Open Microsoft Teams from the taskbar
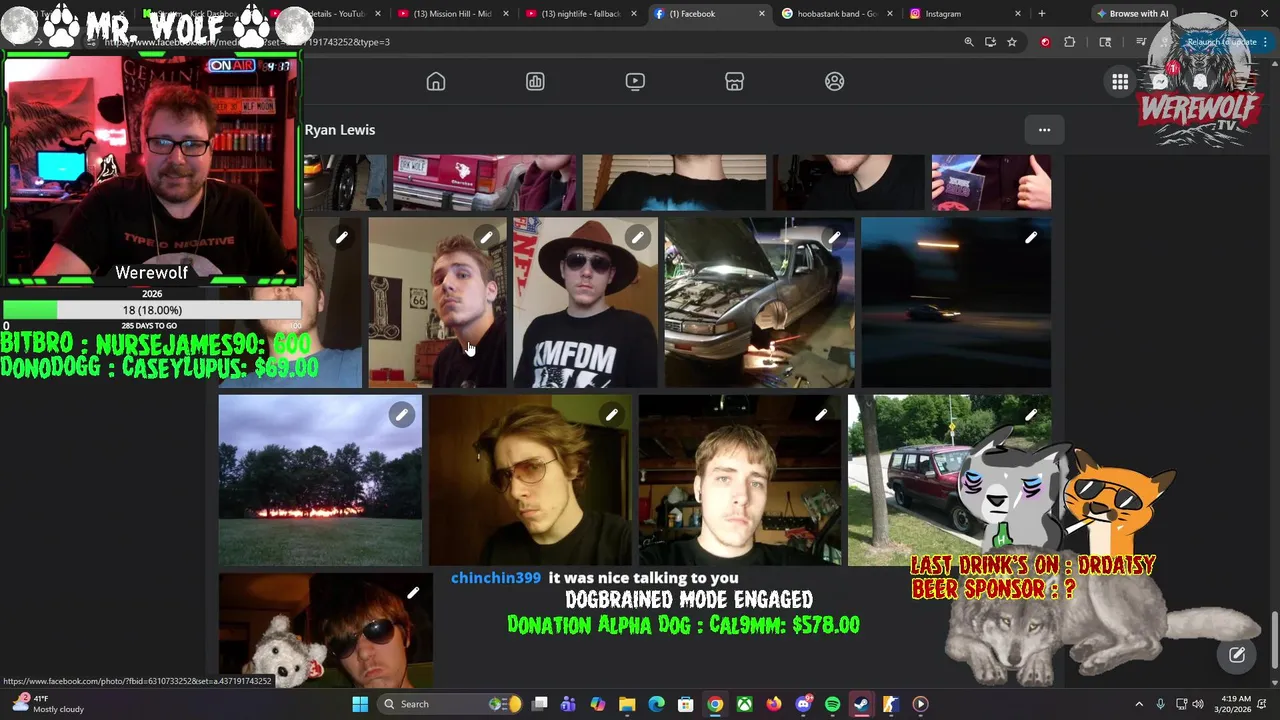The width and height of the screenshot is (1280, 720). (x=568, y=704)
